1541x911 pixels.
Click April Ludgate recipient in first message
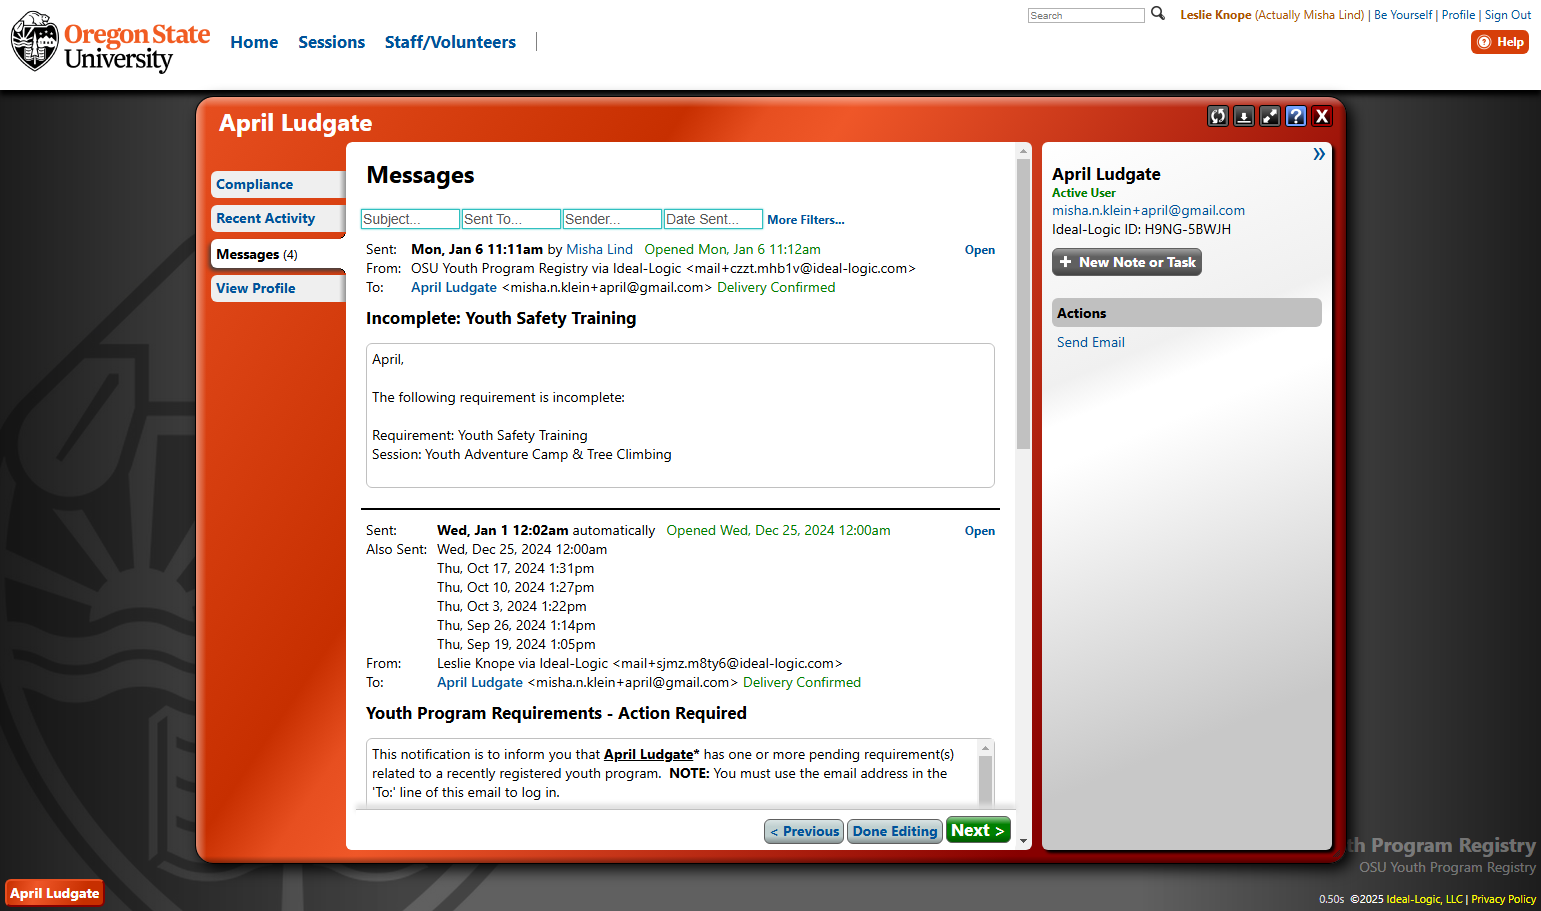click(x=454, y=287)
